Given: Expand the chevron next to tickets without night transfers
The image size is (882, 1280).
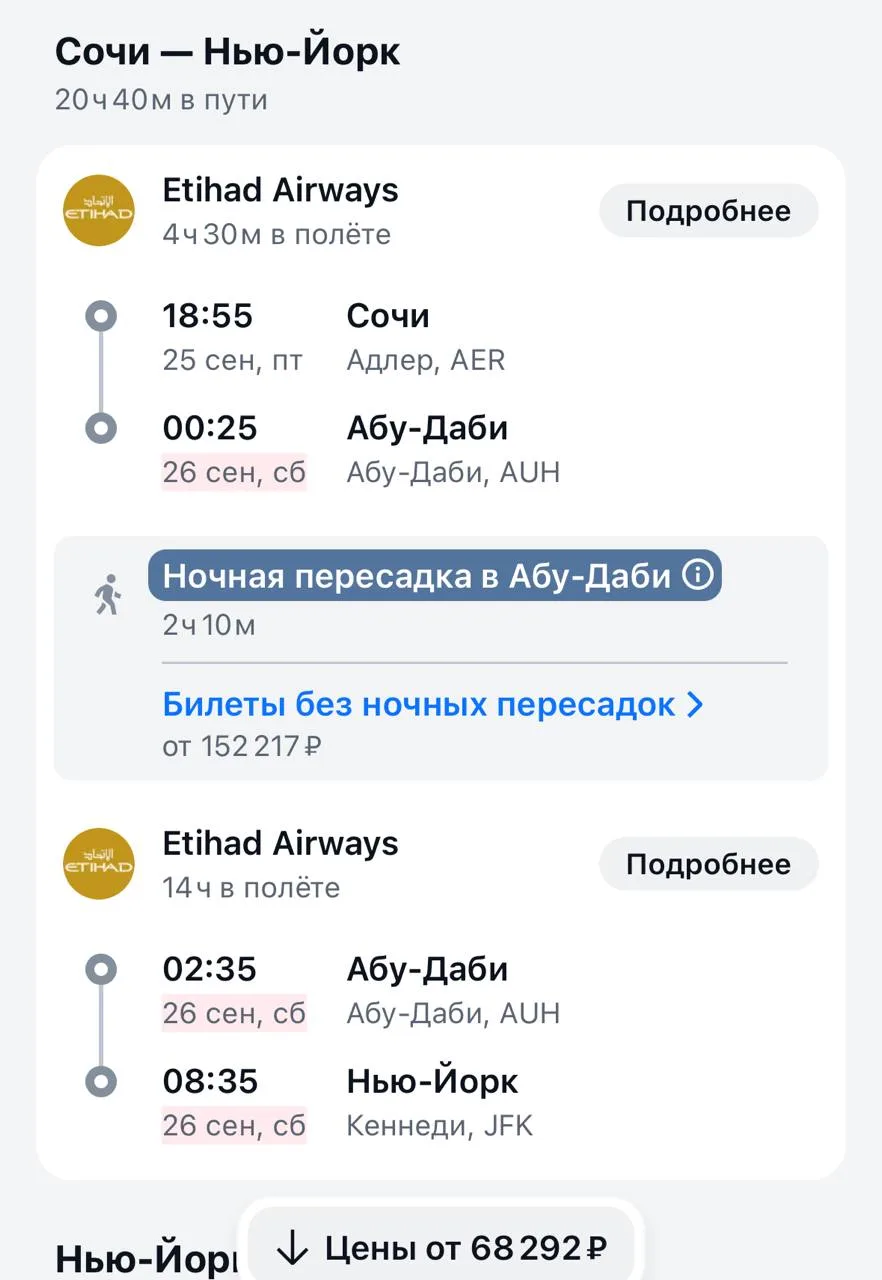Looking at the screenshot, I should point(695,705).
